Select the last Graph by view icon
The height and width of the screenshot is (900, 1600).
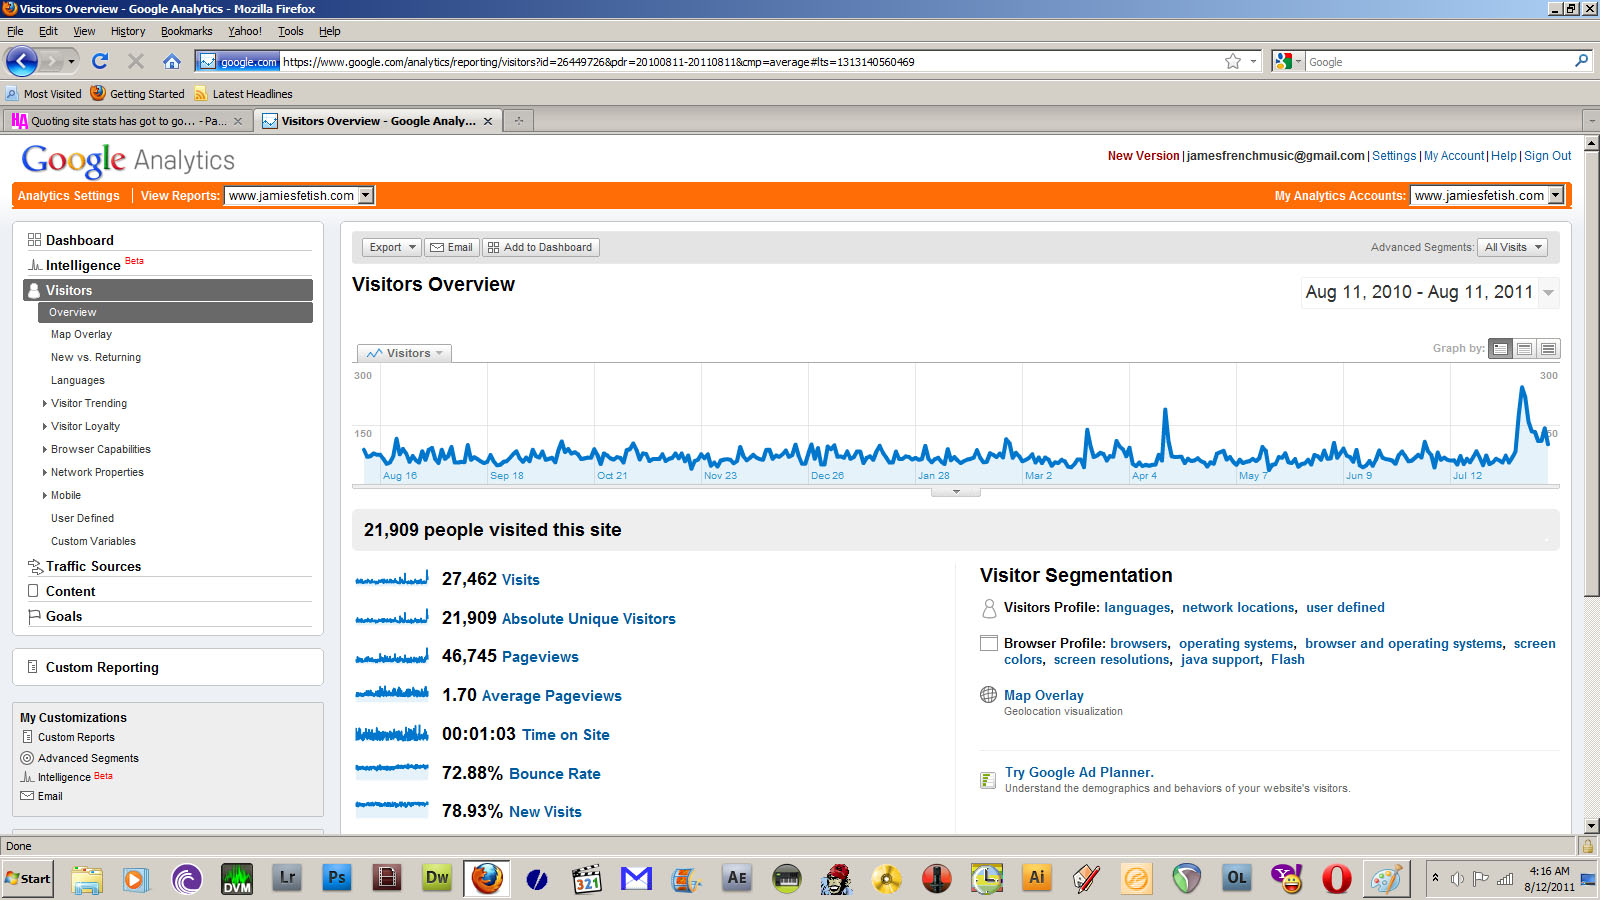[x=1548, y=349]
